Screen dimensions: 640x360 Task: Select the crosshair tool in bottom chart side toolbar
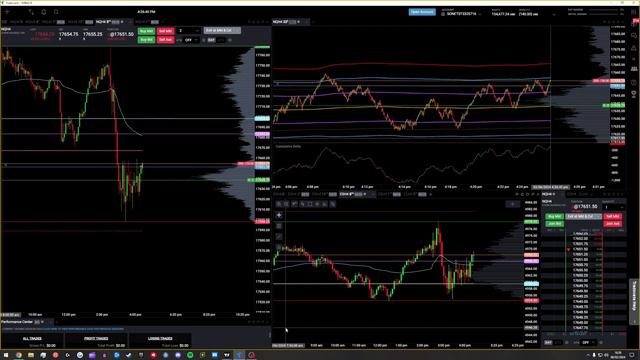point(279,215)
